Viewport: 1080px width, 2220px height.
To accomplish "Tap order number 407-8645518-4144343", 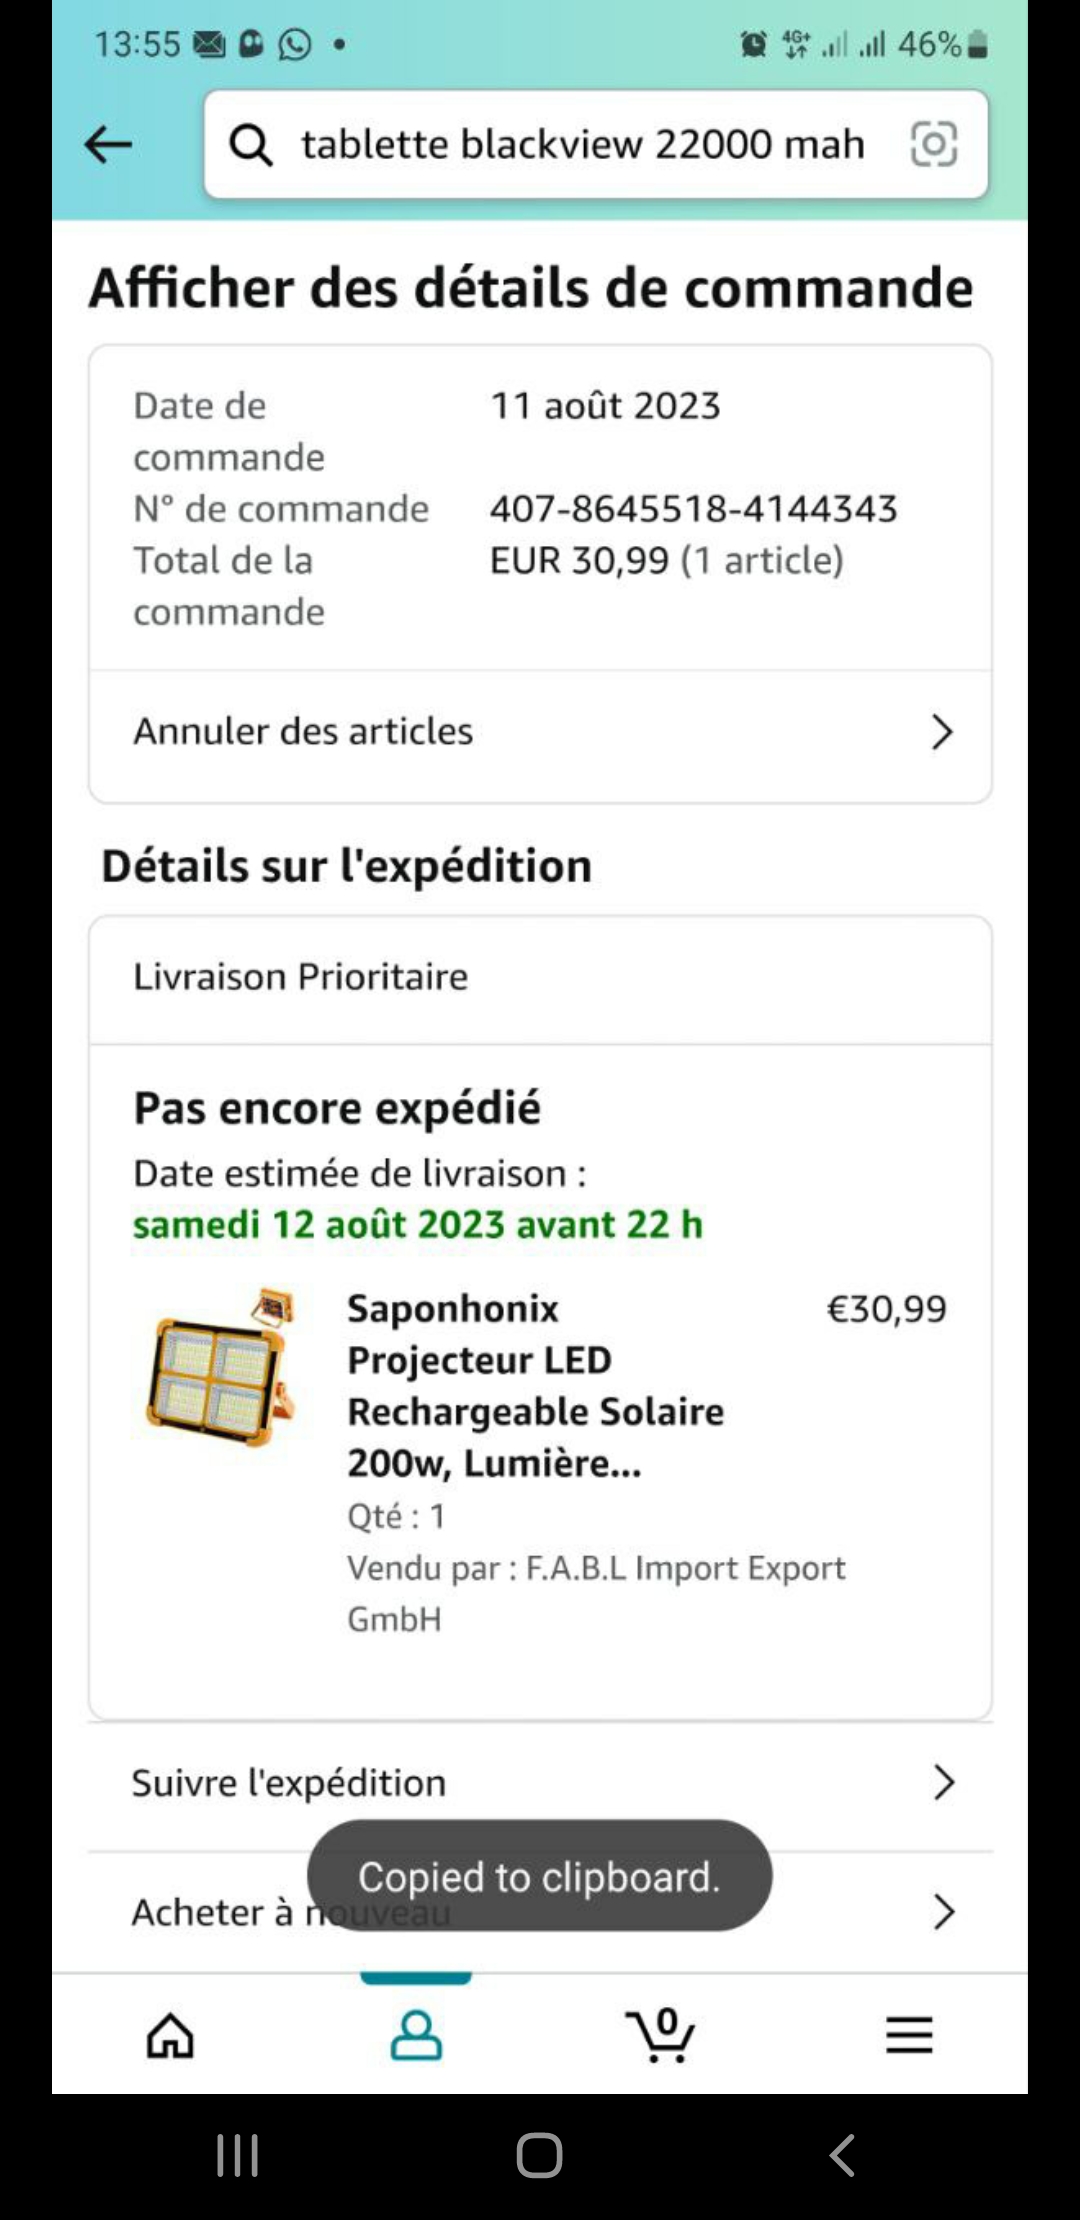I will [693, 509].
